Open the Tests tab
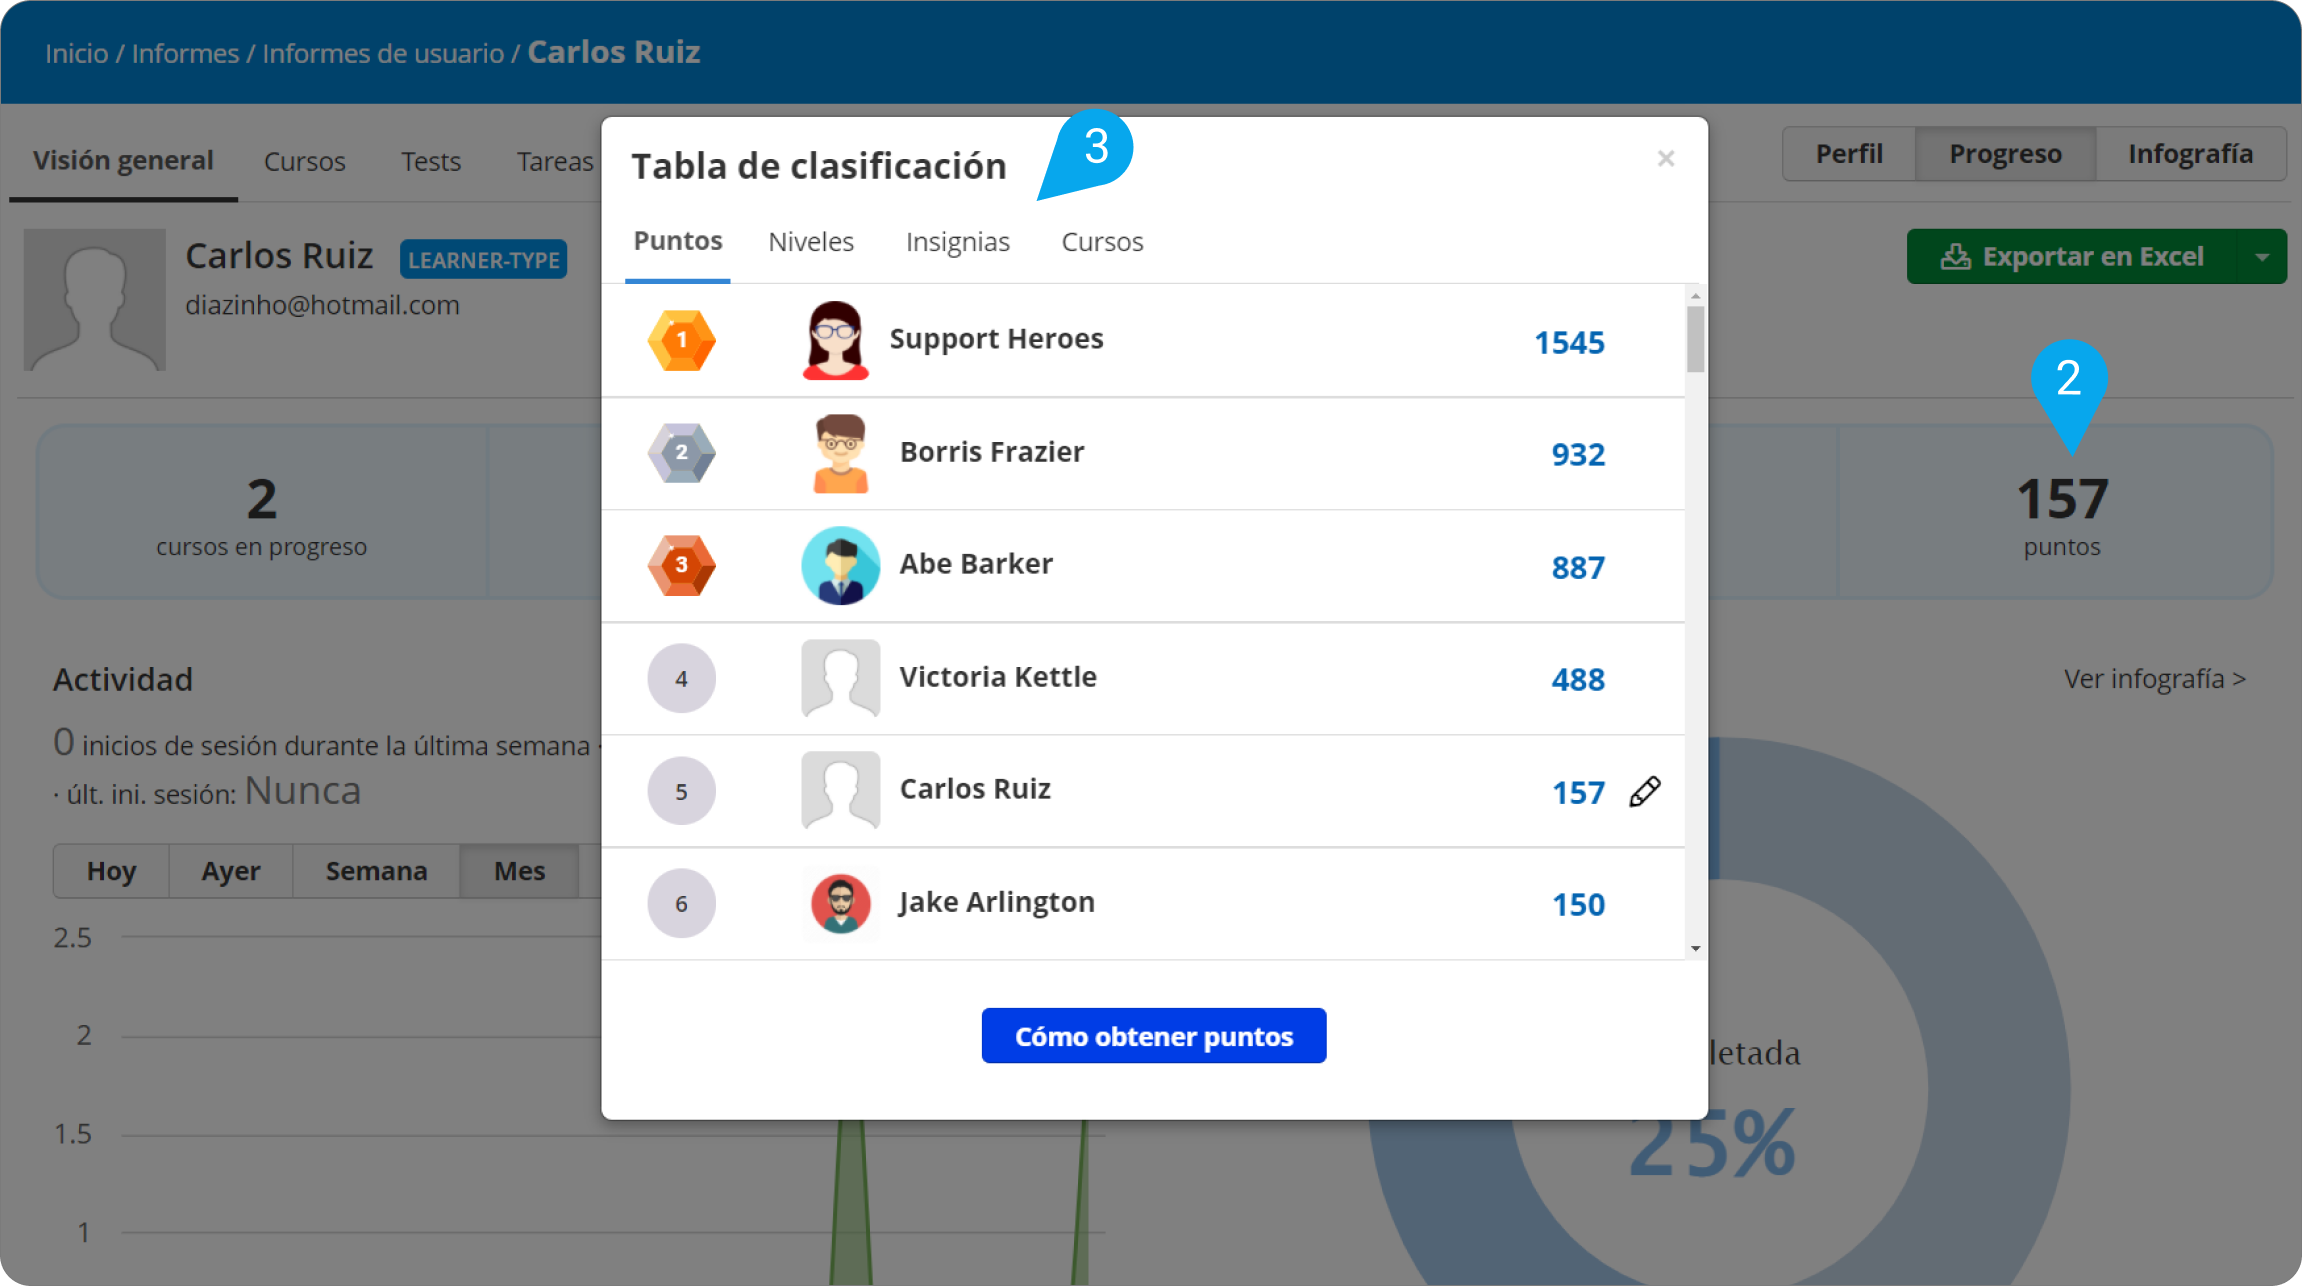2302x1286 pixels. click(431, 161)
